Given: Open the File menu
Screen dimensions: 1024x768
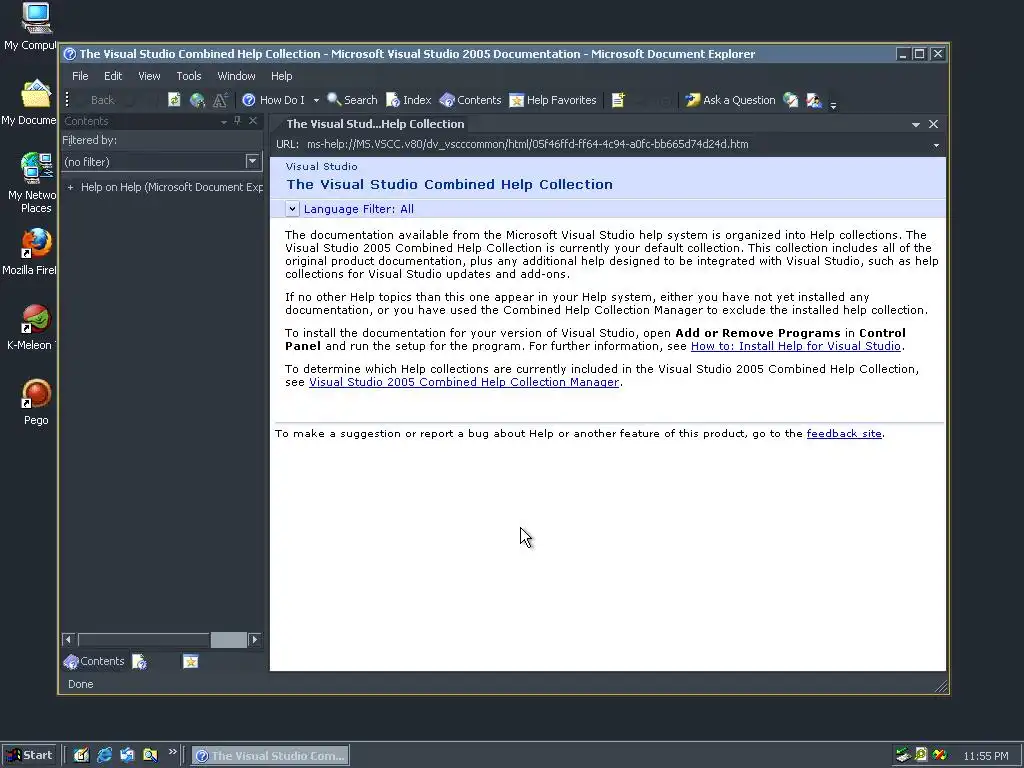Looking at the screenshot, I should pos(80,76).
